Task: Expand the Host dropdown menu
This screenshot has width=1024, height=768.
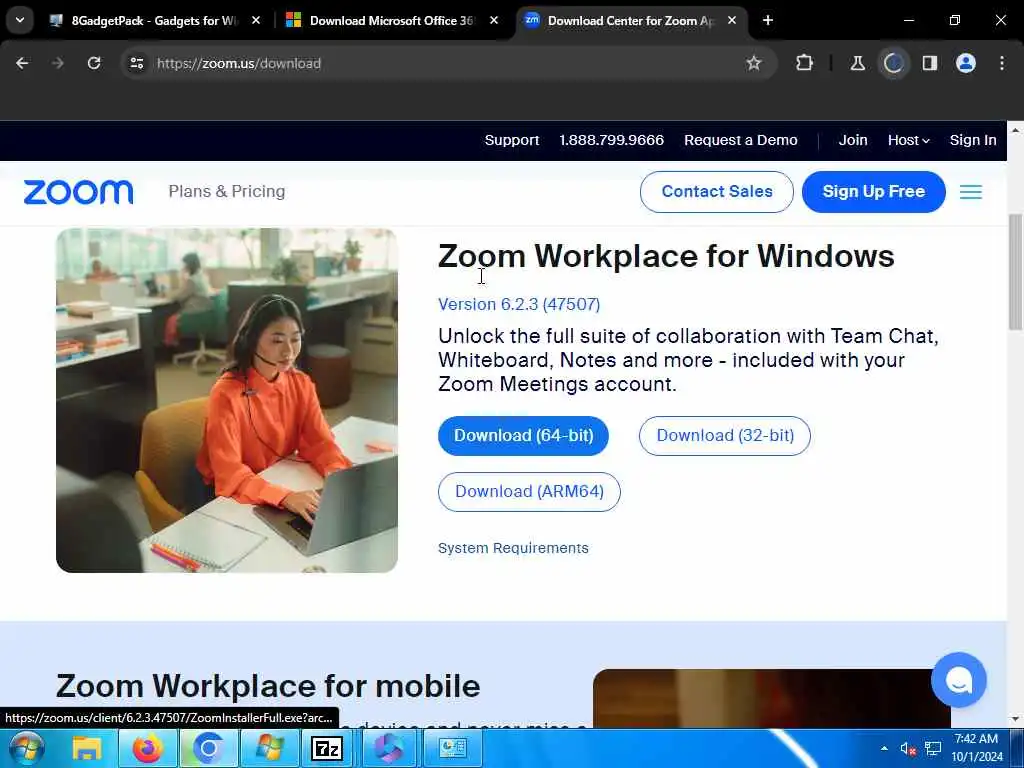Action: (x=908, y=140)
